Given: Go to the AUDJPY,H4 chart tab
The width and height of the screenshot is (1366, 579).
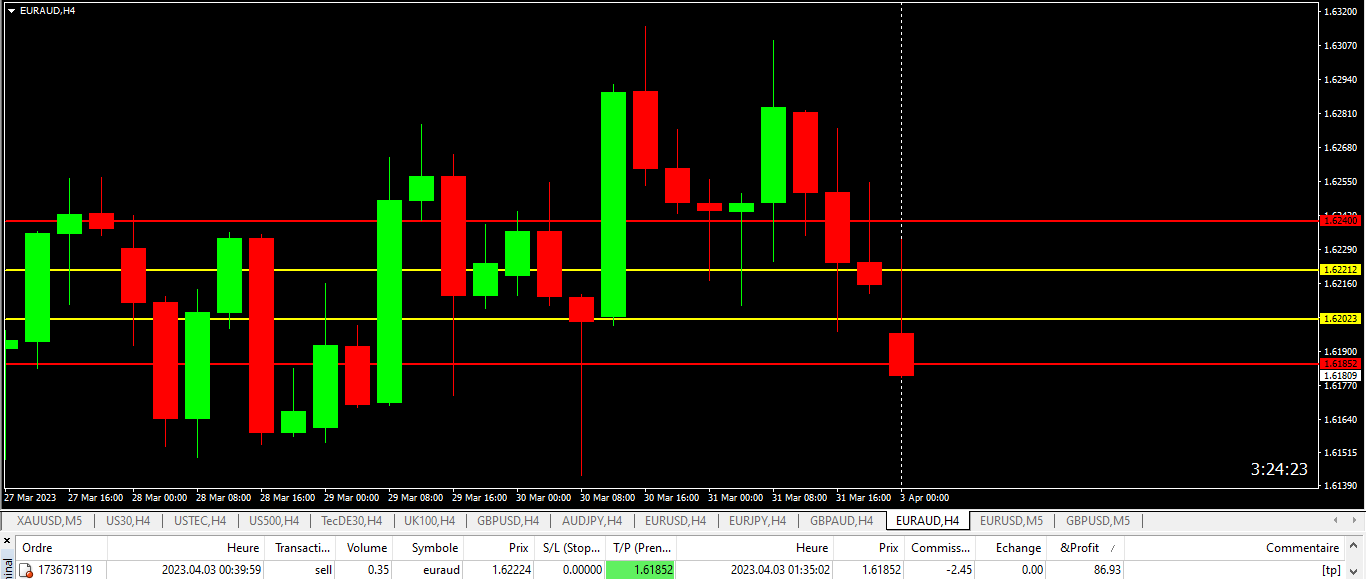Looking at the screenshot, I should click(592, 521).
